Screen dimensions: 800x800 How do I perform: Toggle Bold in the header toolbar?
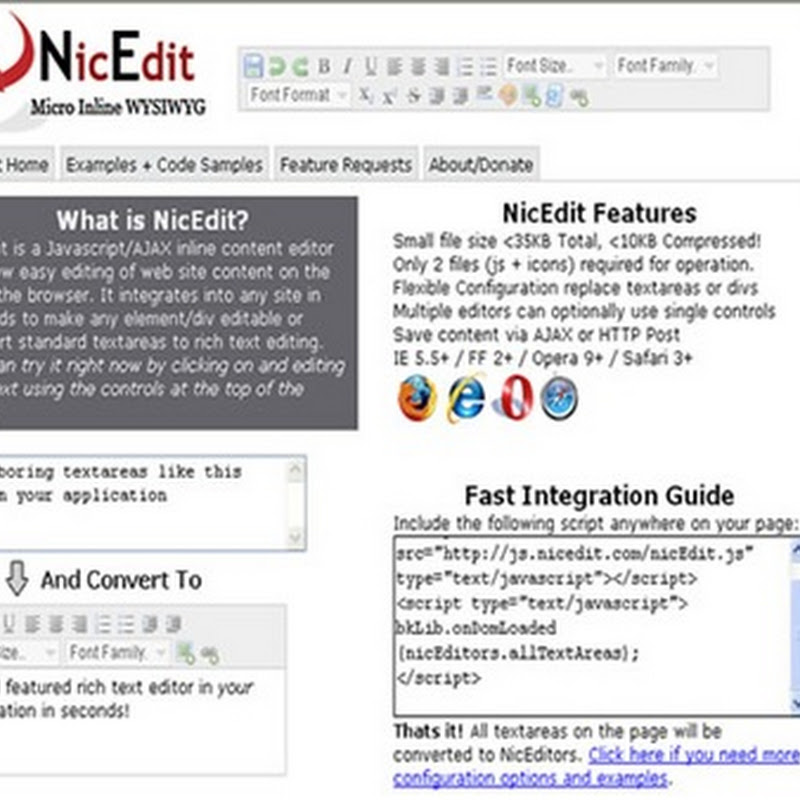pyautogui.click(x=324, y=66)
